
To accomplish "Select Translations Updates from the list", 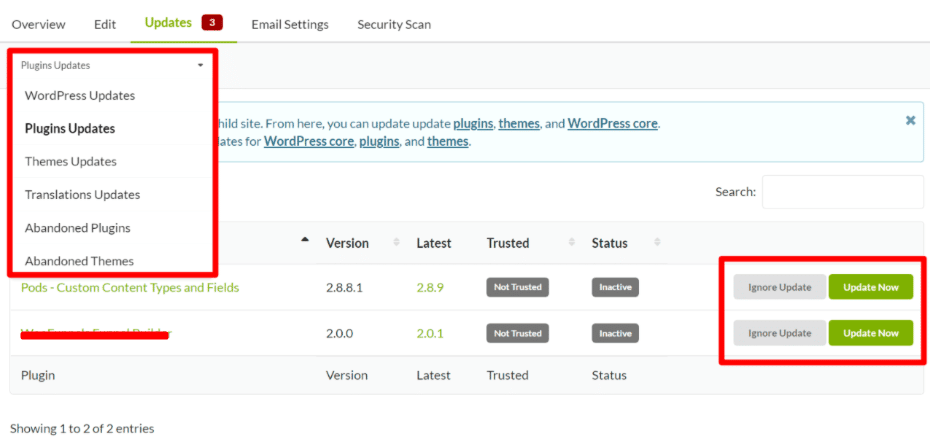I will click(82, 195).
